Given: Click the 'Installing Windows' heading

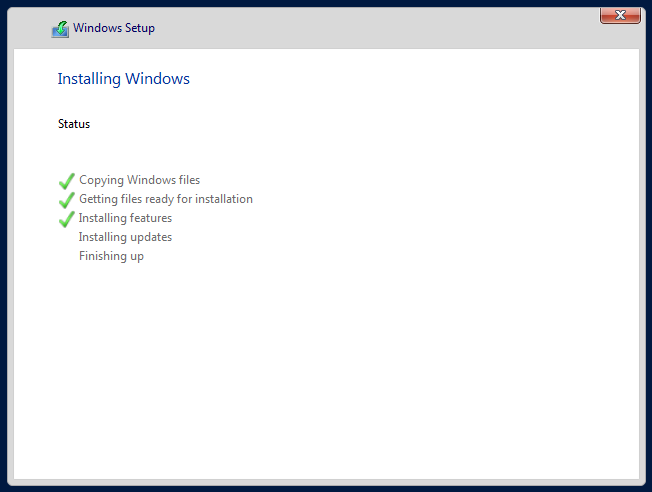Looking at the screenshot, I should pyautogui.click(x=123, y=79).
